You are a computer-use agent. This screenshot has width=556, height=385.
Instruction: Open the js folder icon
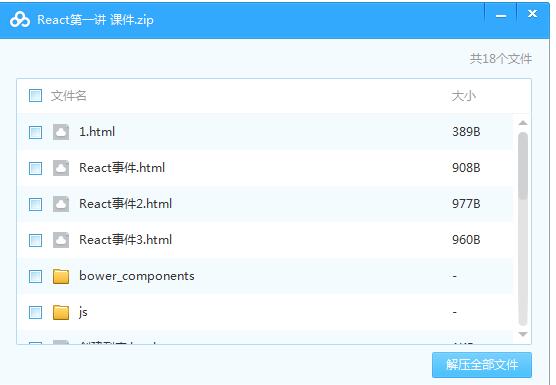[x=61, y=312]
